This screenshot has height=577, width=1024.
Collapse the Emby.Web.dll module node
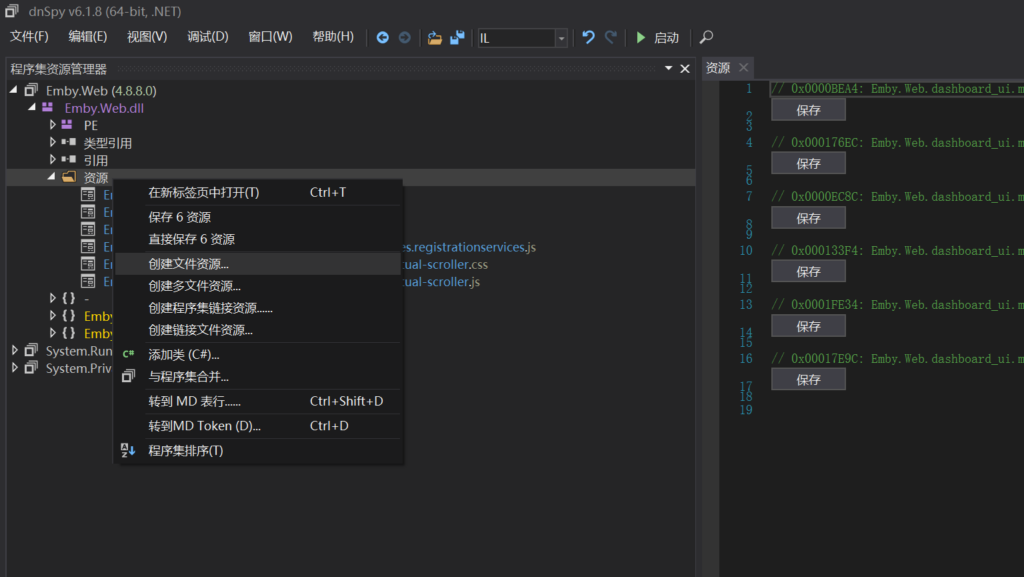(32, 107)
